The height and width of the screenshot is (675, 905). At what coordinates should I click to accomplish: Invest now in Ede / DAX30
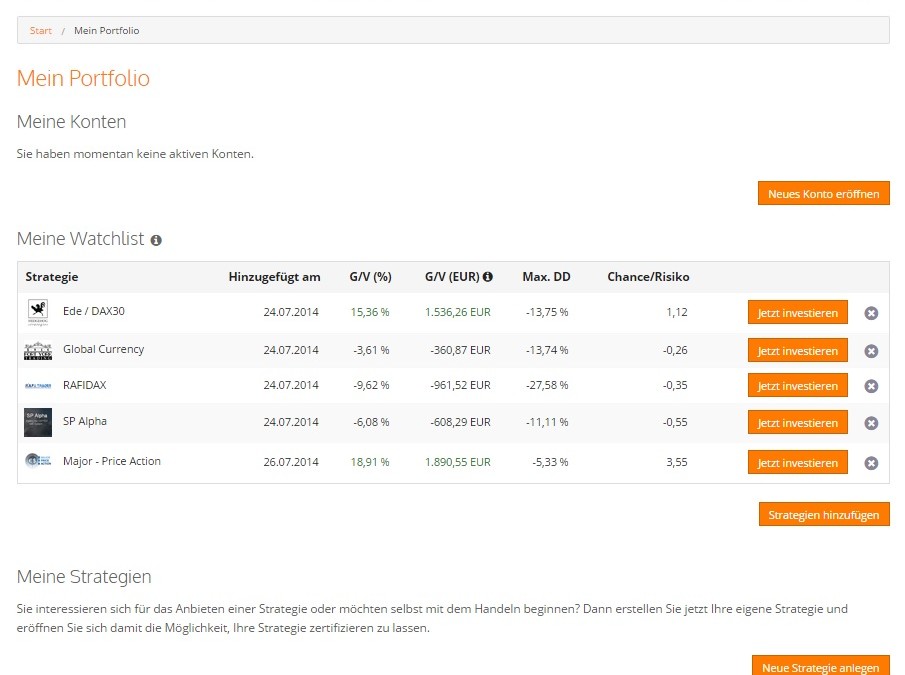(x=797, y=313)
